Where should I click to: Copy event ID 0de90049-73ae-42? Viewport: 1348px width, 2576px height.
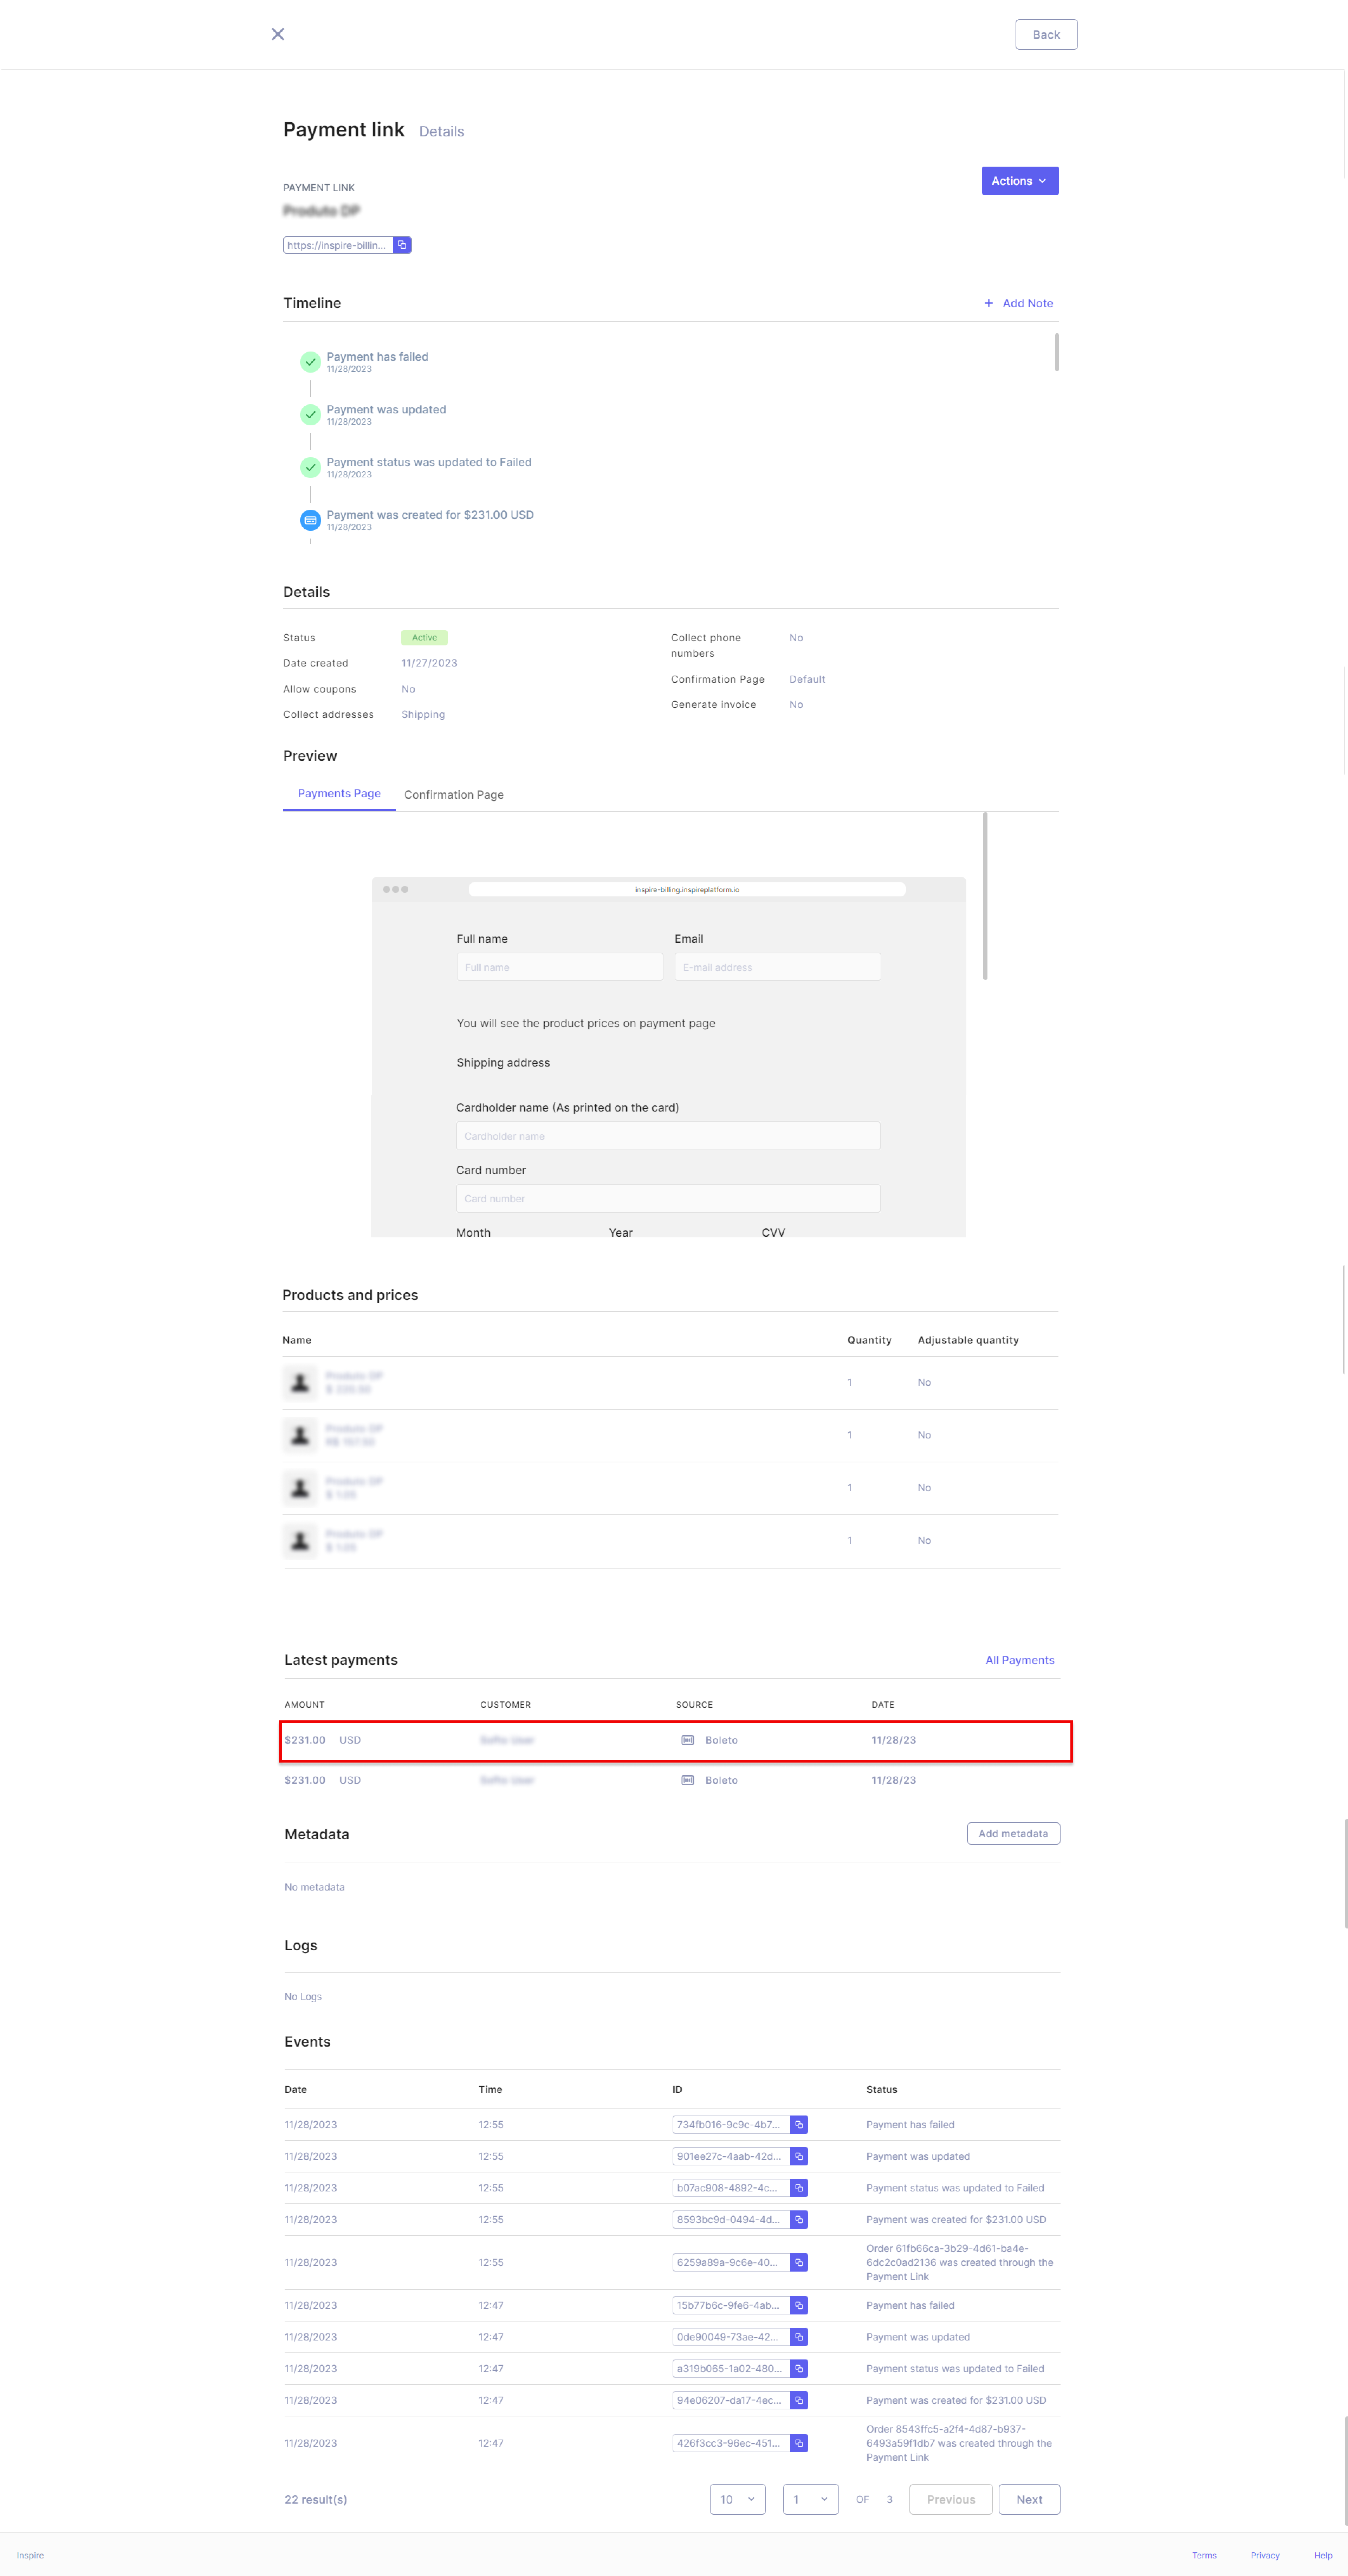[799, 2337]
